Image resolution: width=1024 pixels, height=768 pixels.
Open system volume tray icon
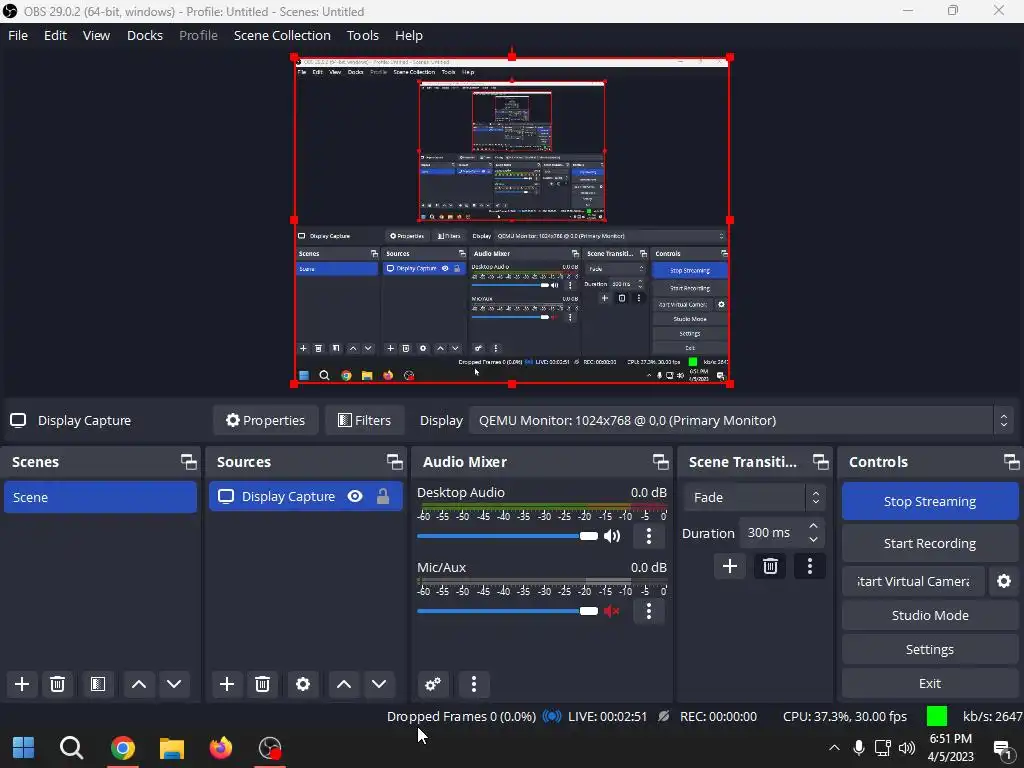point(906,748)
